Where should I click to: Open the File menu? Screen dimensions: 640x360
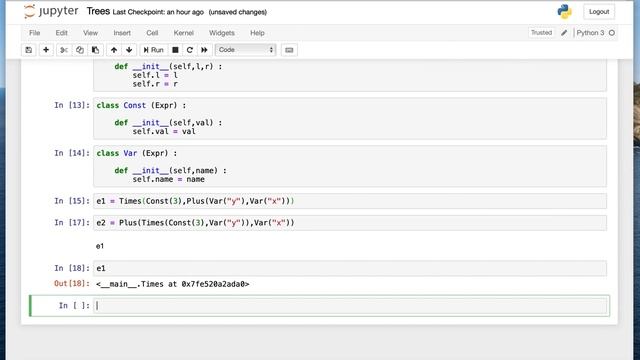pos(35,33)
